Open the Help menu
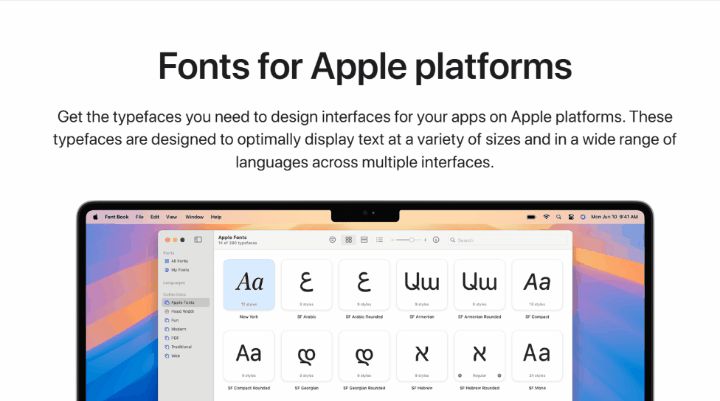Viewport: 720px width, 401px height. [216, 217]
